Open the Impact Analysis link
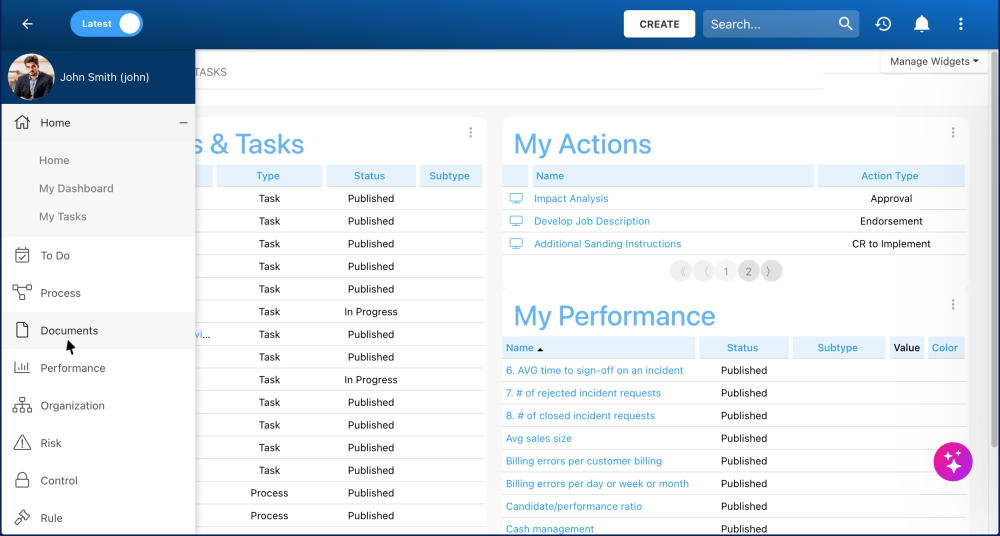The width and height of the screenshot is (1000, 536). (x=571, y=199)
